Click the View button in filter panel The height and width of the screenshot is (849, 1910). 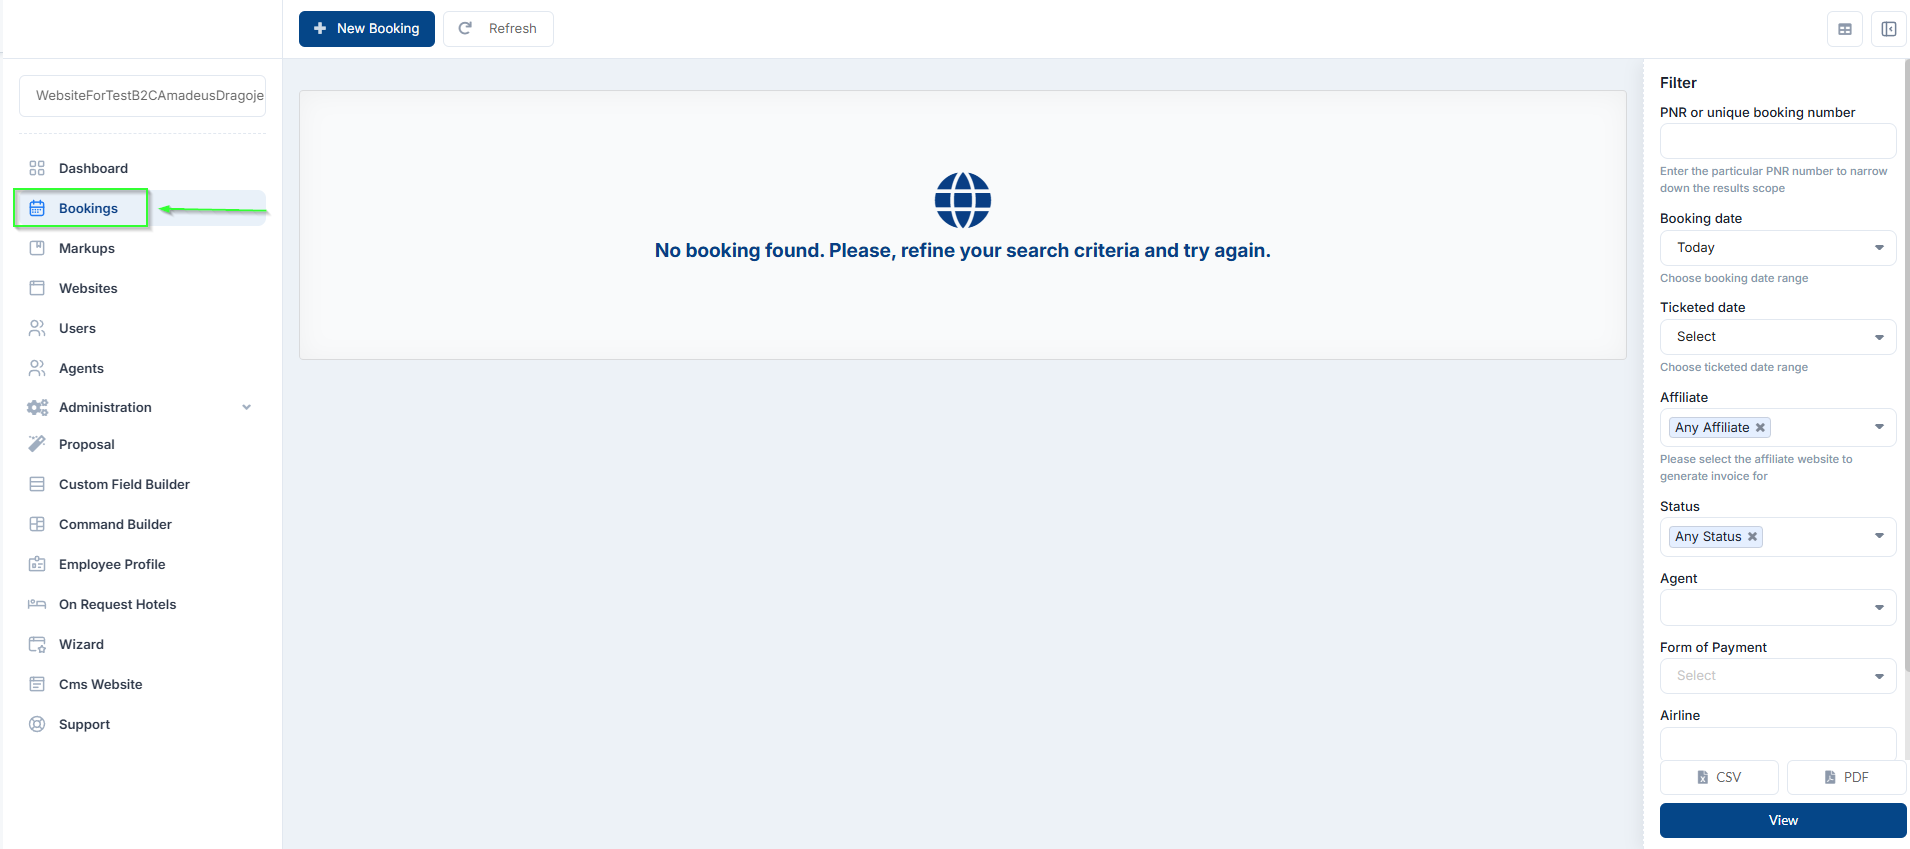point(1783,820)
